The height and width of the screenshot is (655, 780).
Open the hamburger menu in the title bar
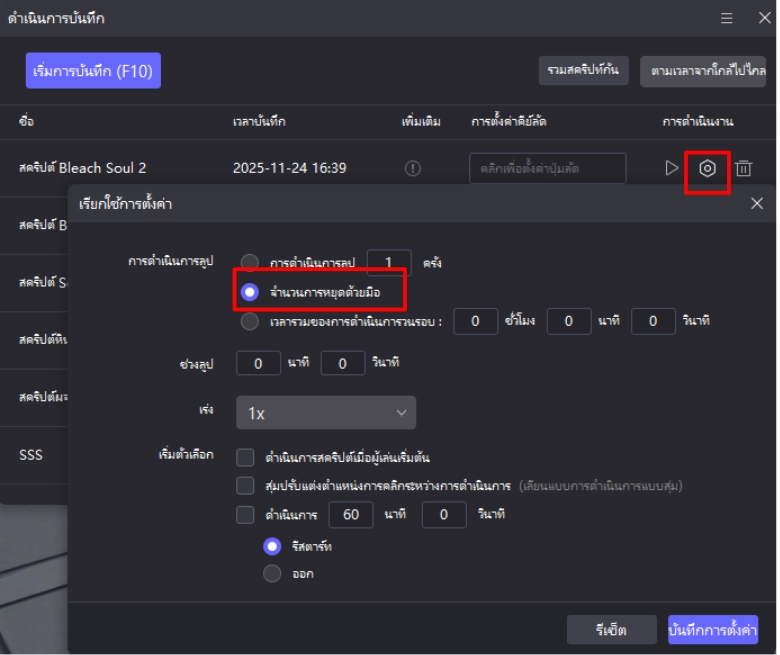[x=727, y=18]
